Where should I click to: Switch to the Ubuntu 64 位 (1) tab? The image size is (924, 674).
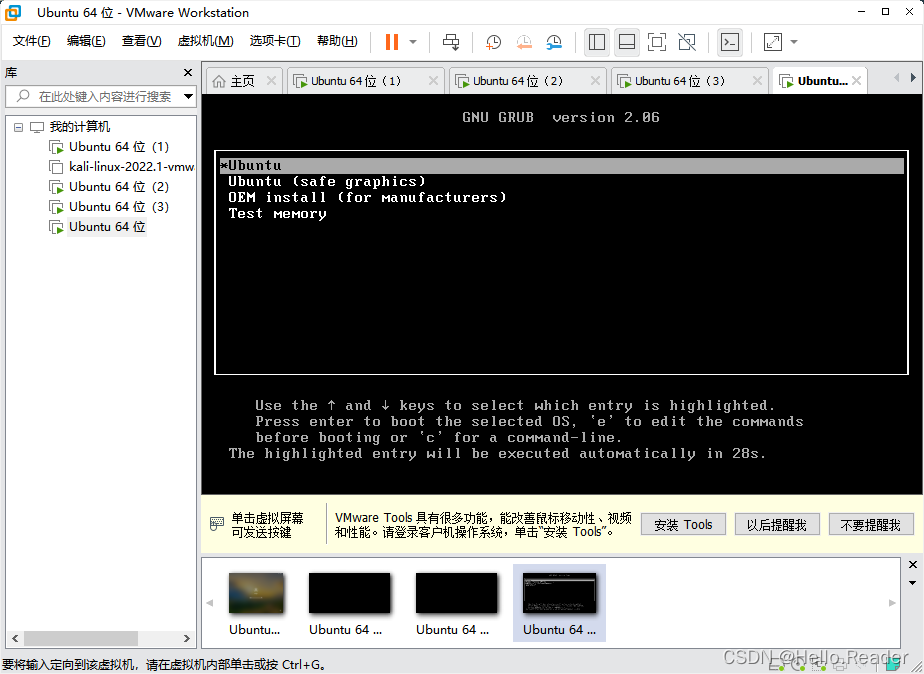(x=355, y=81)
